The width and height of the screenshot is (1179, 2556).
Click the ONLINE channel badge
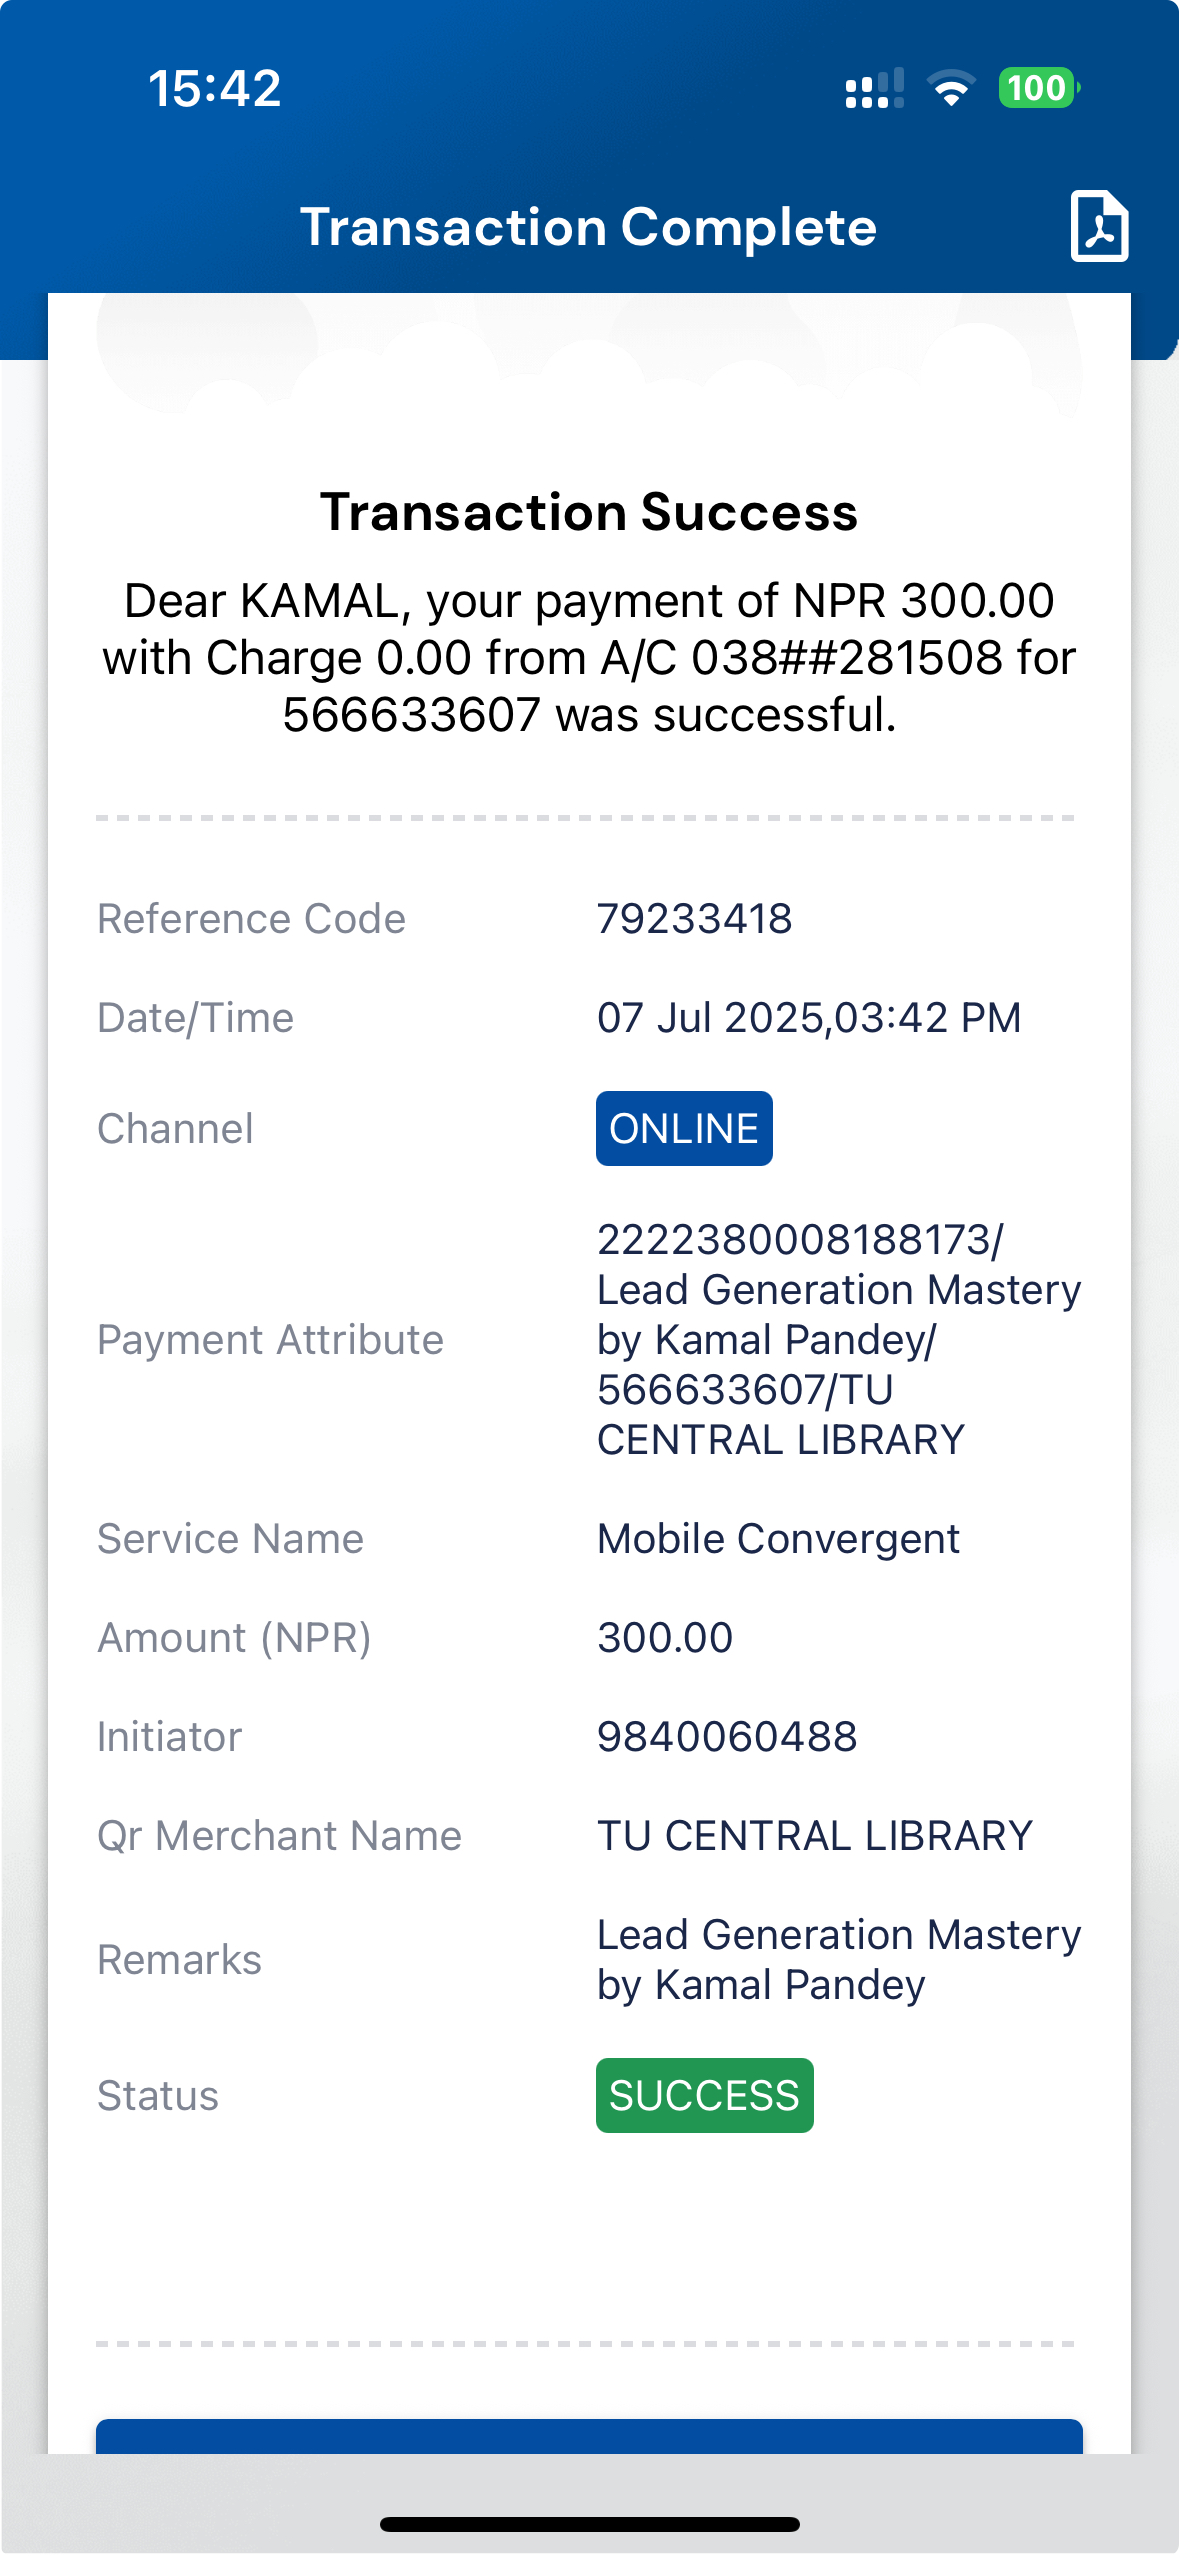click(x=684, y=1129)
